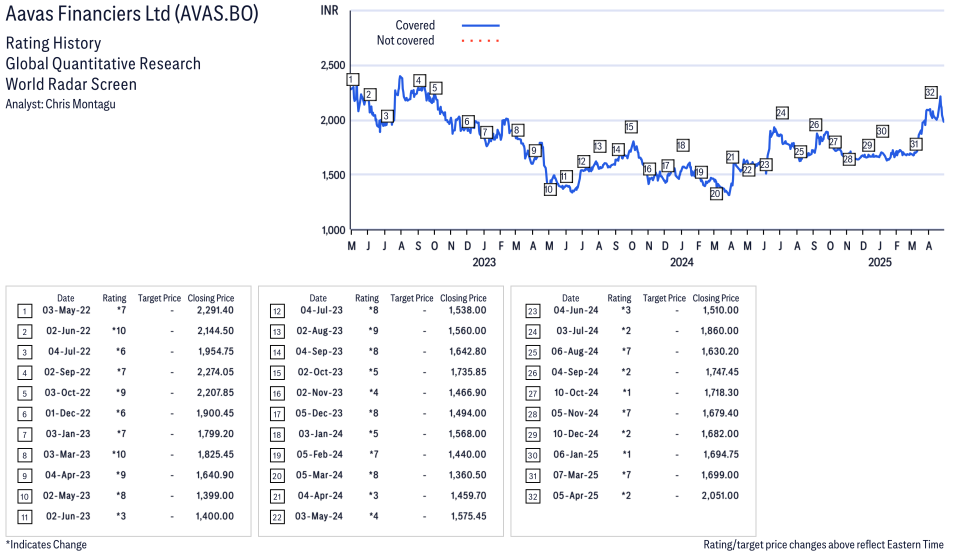
Task: Click the blue Covered legend line
Action: [481, 26]
